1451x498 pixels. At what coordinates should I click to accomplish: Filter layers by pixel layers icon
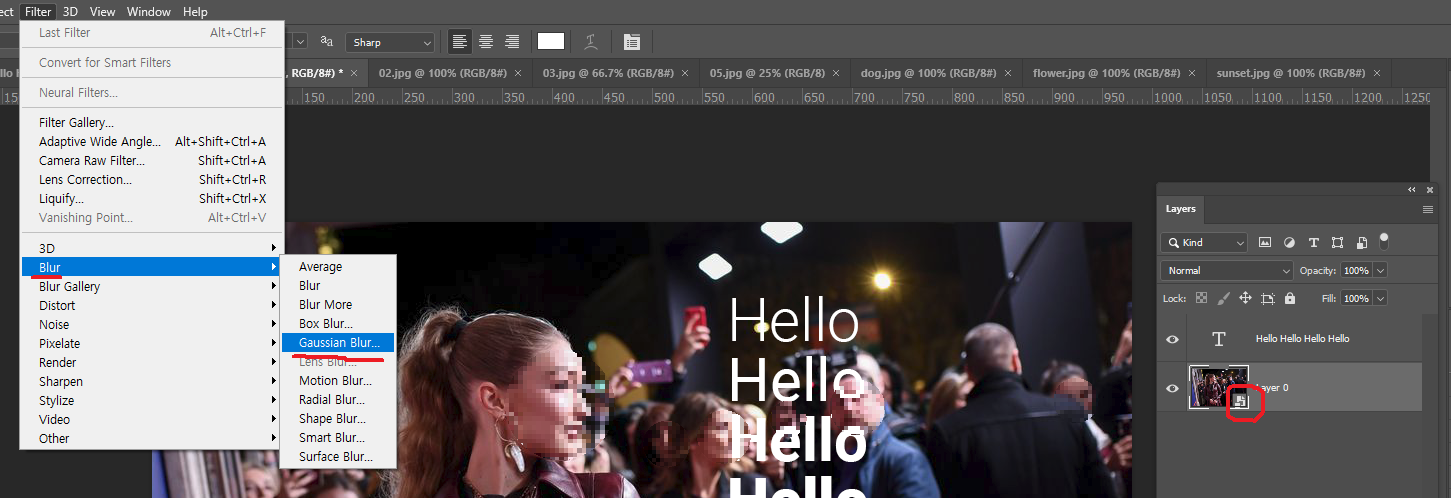pyautogui.click(x=1265, y=242)
